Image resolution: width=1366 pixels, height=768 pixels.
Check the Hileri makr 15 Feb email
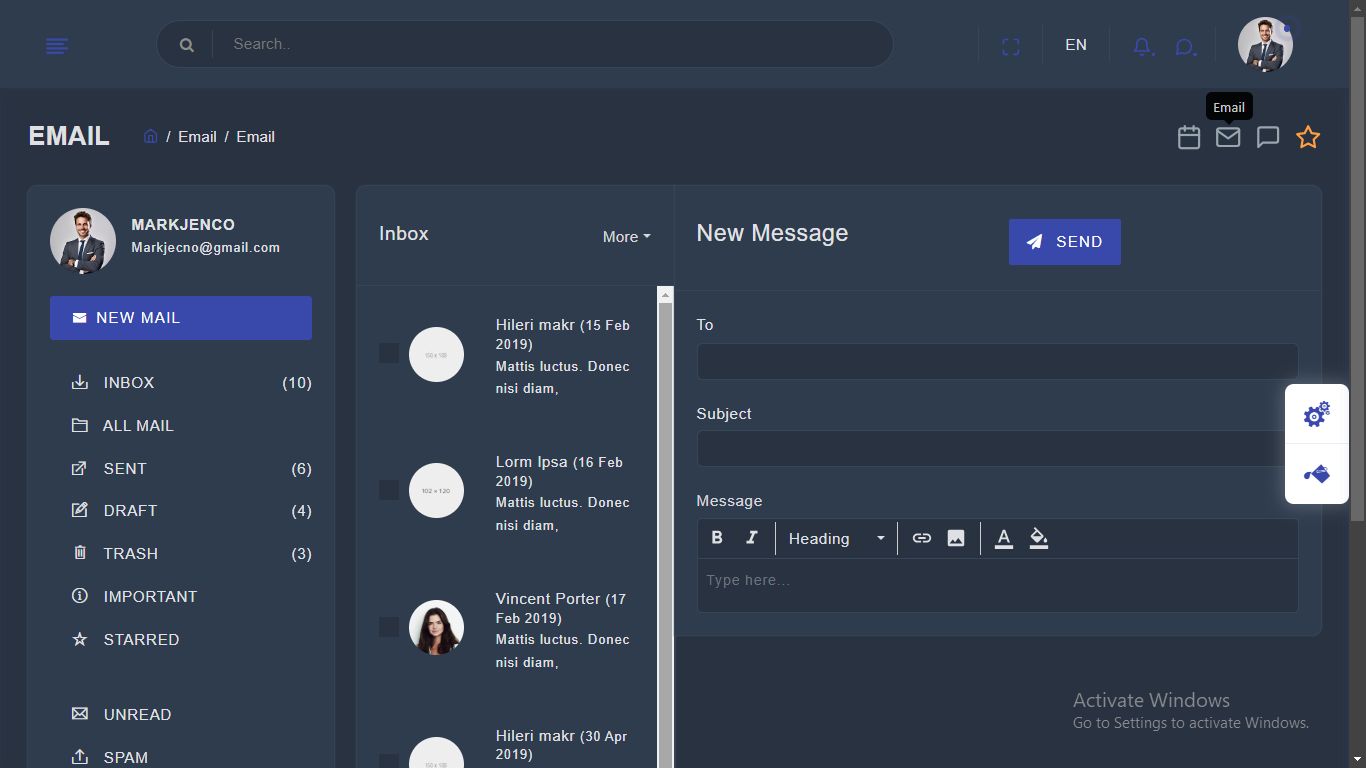point(389,353)
